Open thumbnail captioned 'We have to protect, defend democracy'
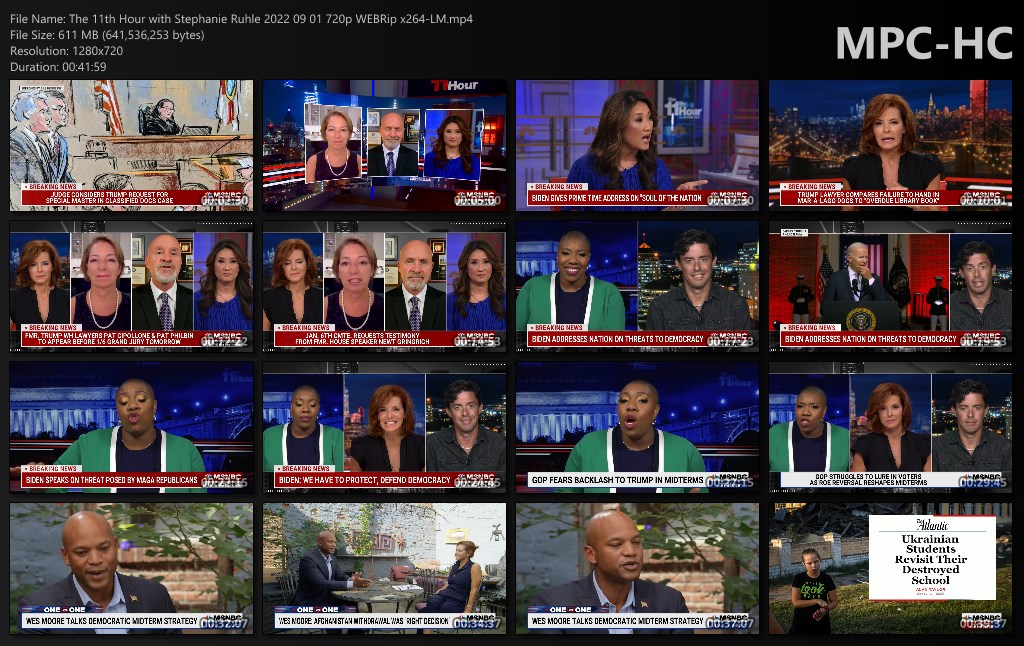 tap(384, 428)
